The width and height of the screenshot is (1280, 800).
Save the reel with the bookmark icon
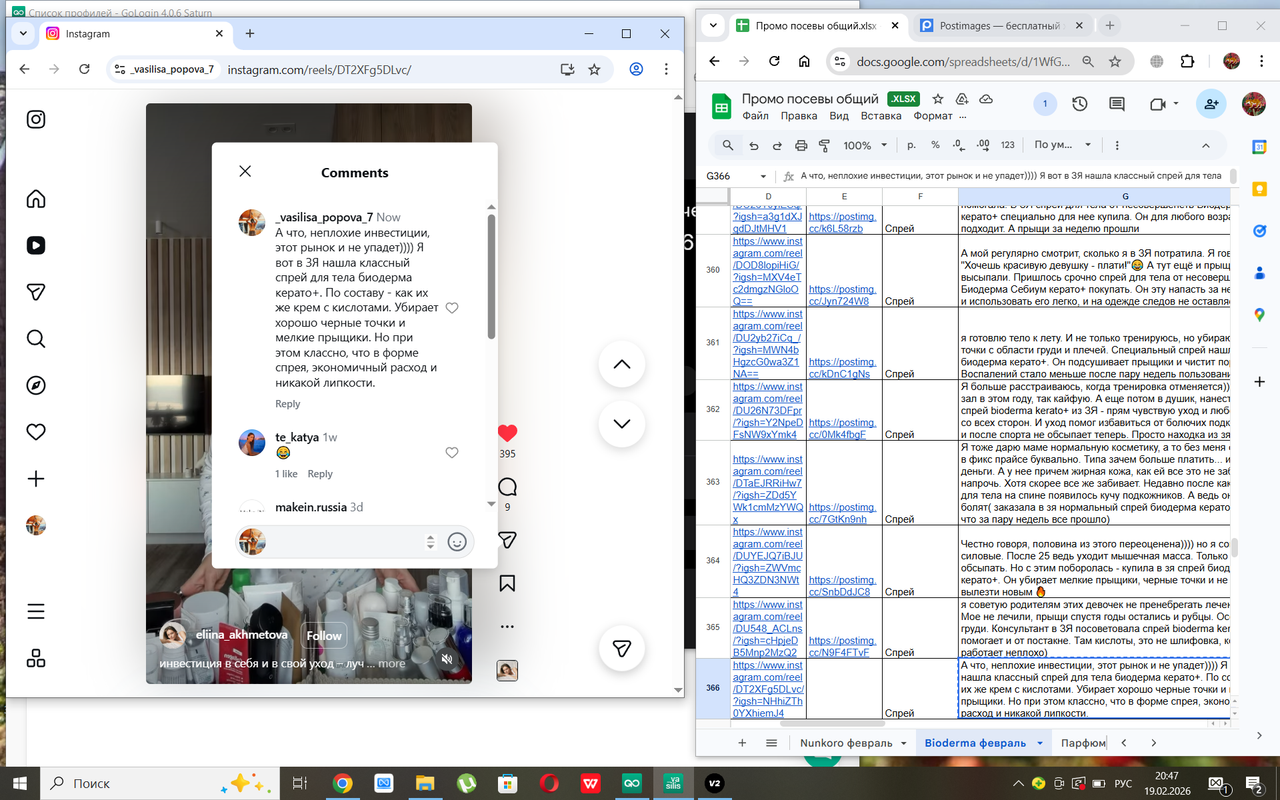507,583
